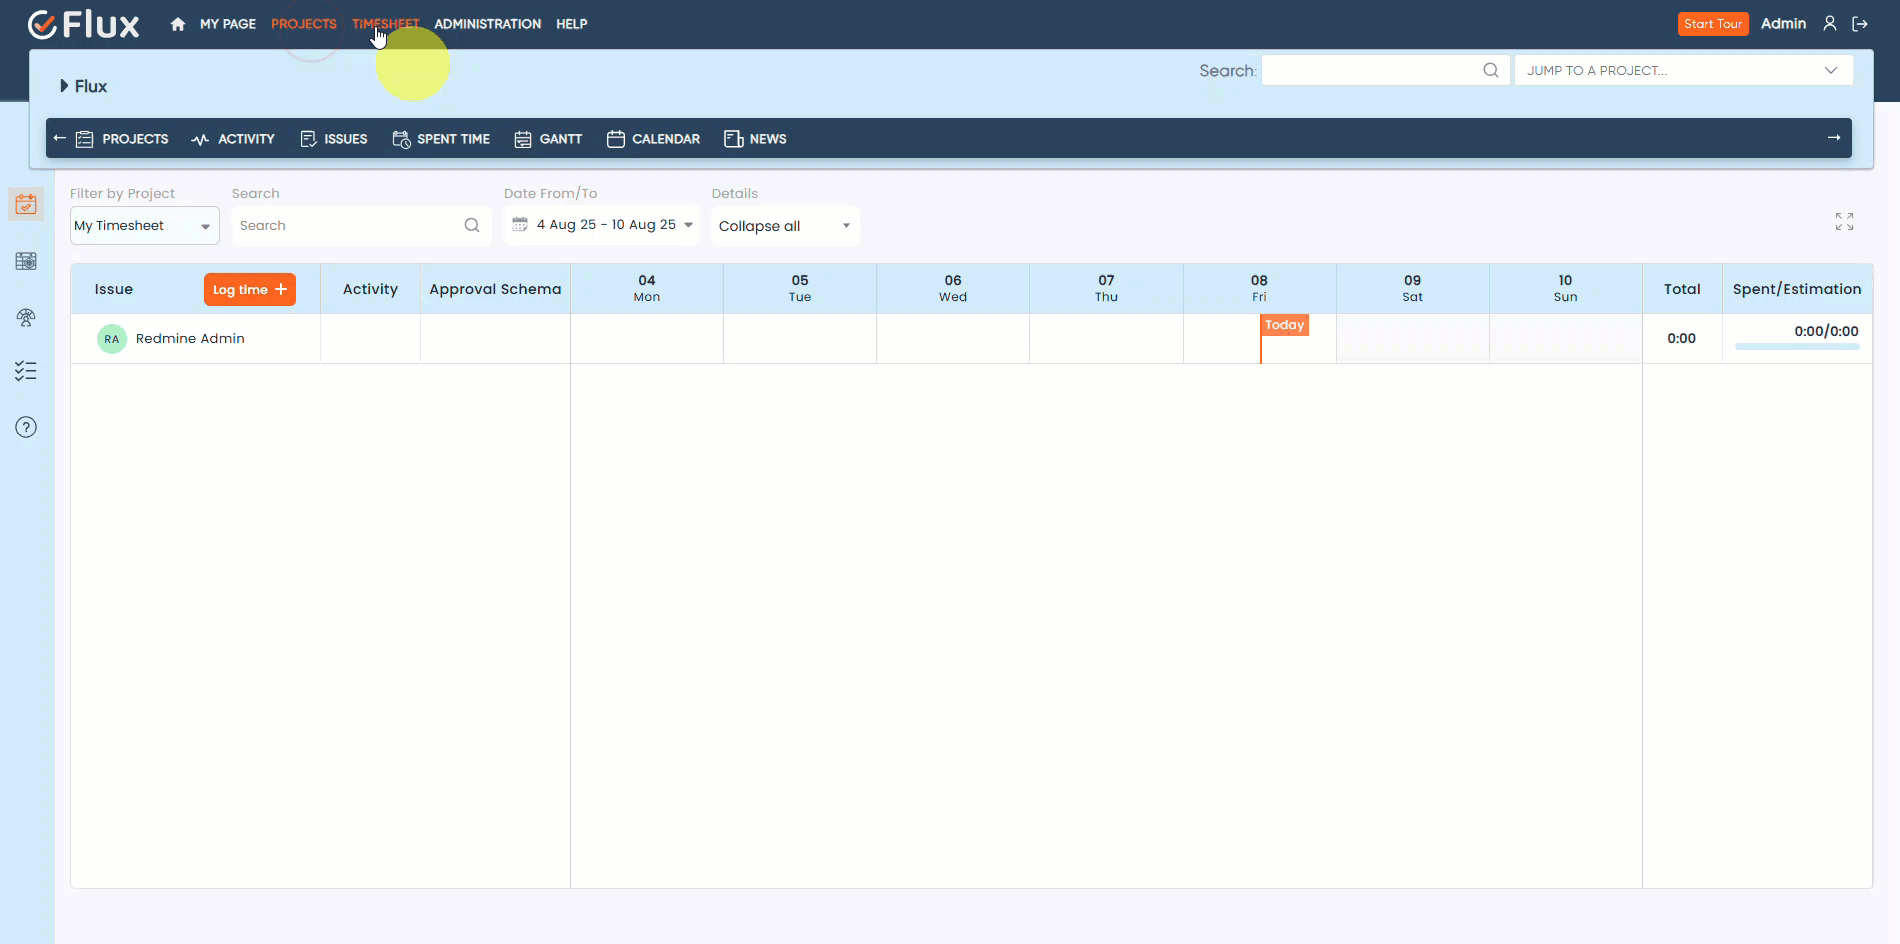
Task: Open the checklist icon in the left sidebar
Action: tap(26, 371)
